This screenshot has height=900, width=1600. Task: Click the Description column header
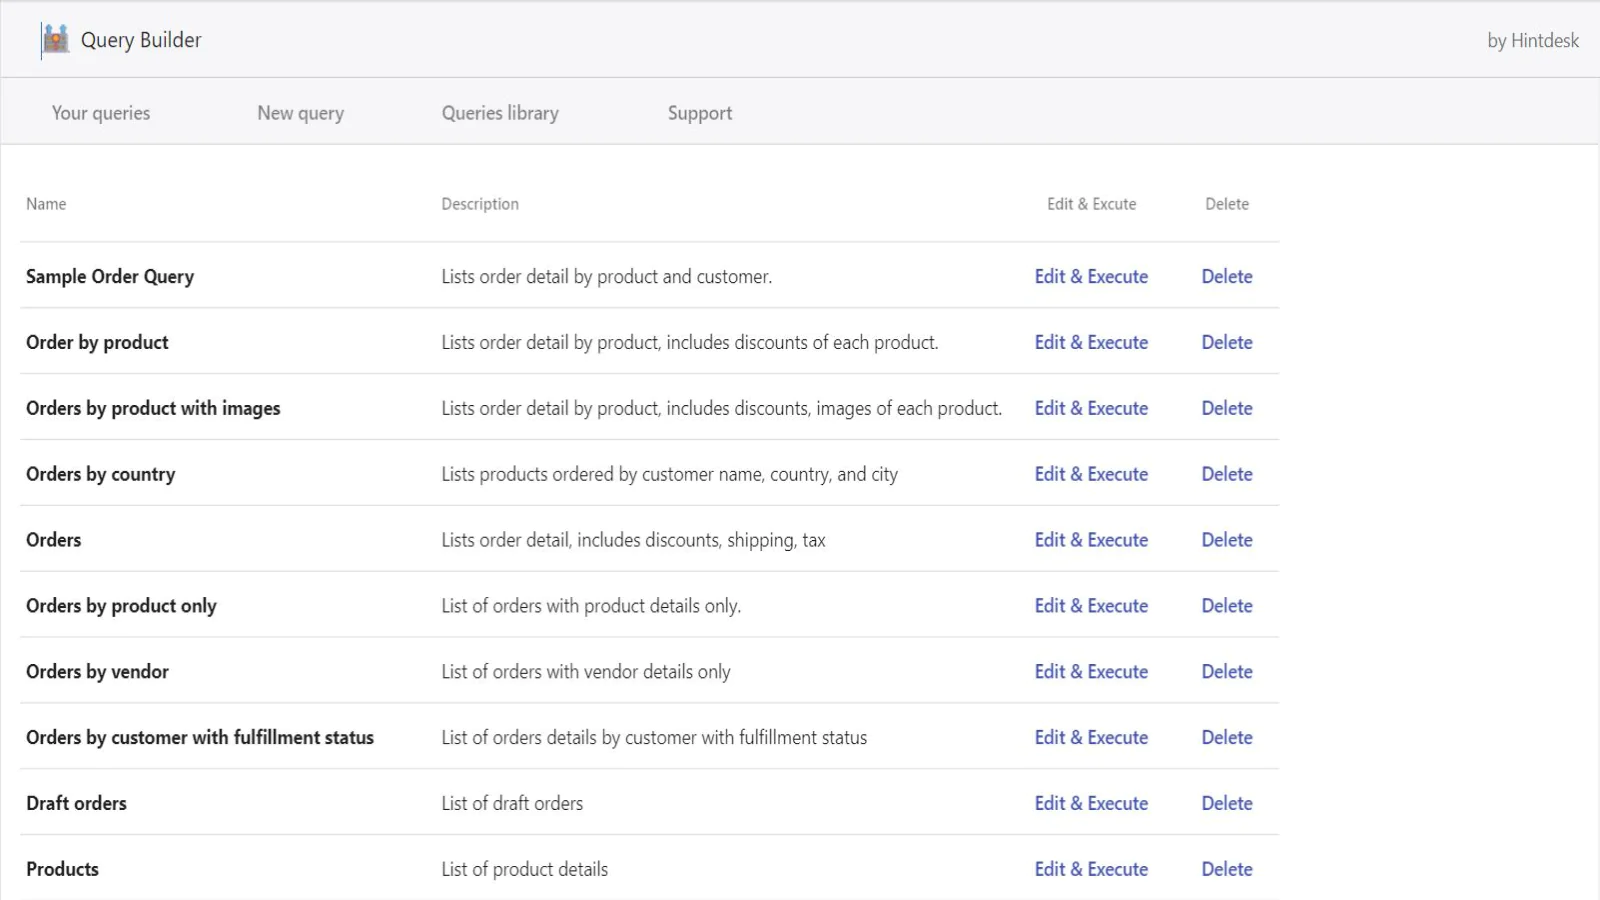480,203
